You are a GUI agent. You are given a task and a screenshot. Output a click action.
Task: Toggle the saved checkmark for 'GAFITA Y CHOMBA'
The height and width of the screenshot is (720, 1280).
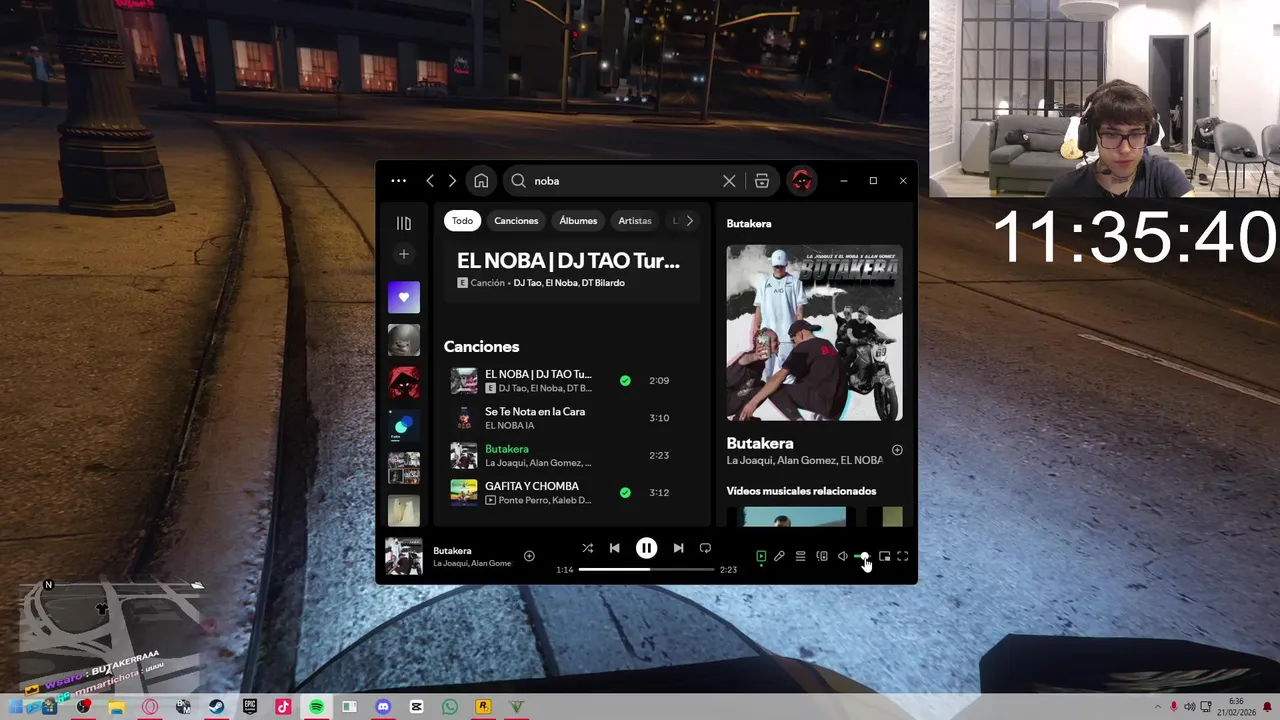coord(625,492)
